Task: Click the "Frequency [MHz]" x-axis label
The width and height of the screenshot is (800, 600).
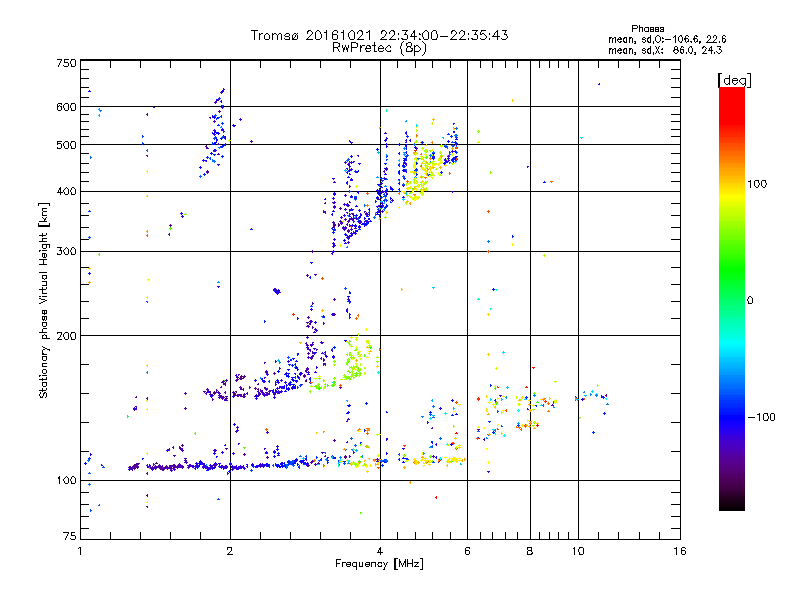Action: point(379,564)
